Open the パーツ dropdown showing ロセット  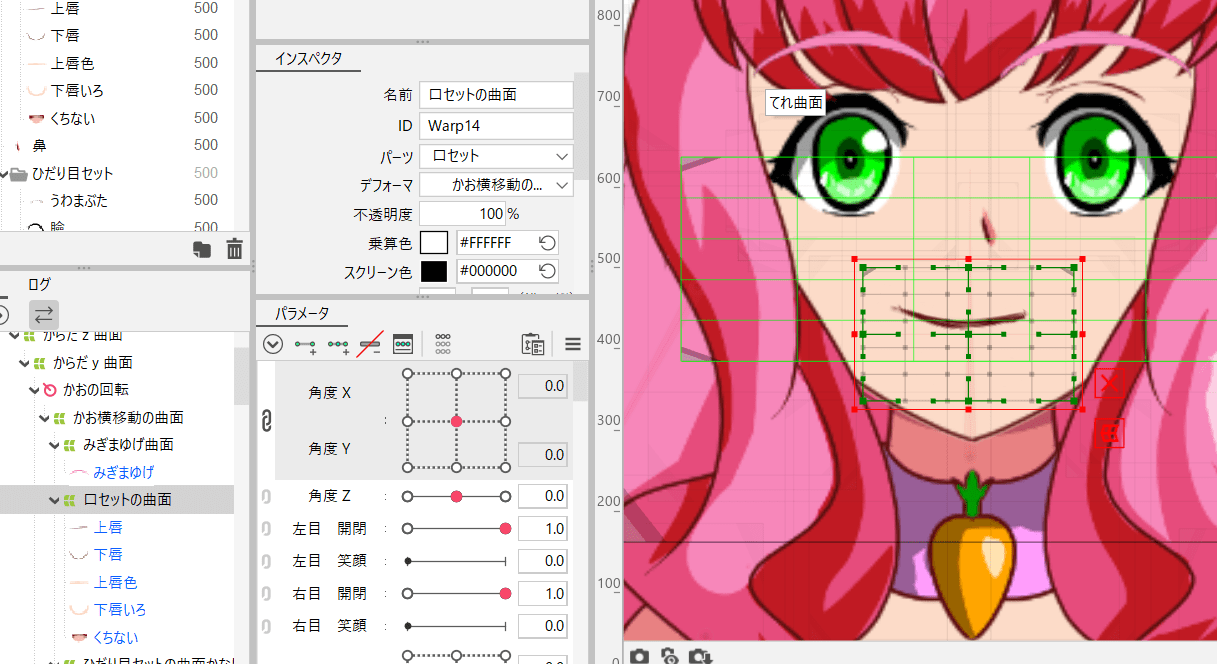pyautogui.click(x=495, y=156)
